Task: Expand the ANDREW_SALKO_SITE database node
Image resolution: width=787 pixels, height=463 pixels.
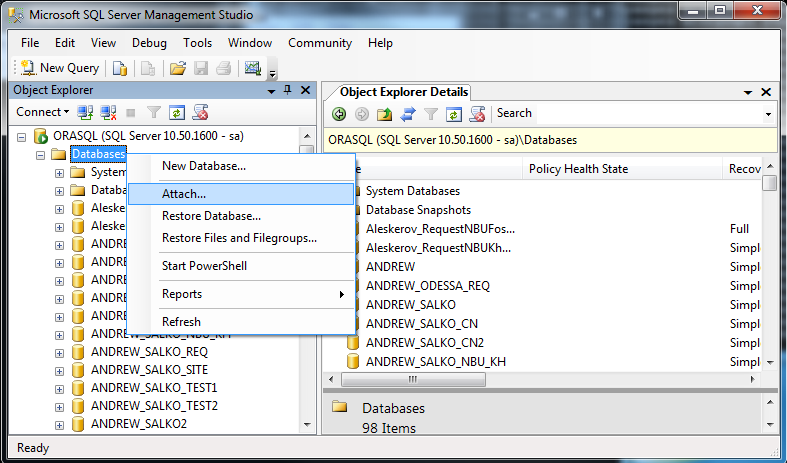Action: [x=60, y=370]
